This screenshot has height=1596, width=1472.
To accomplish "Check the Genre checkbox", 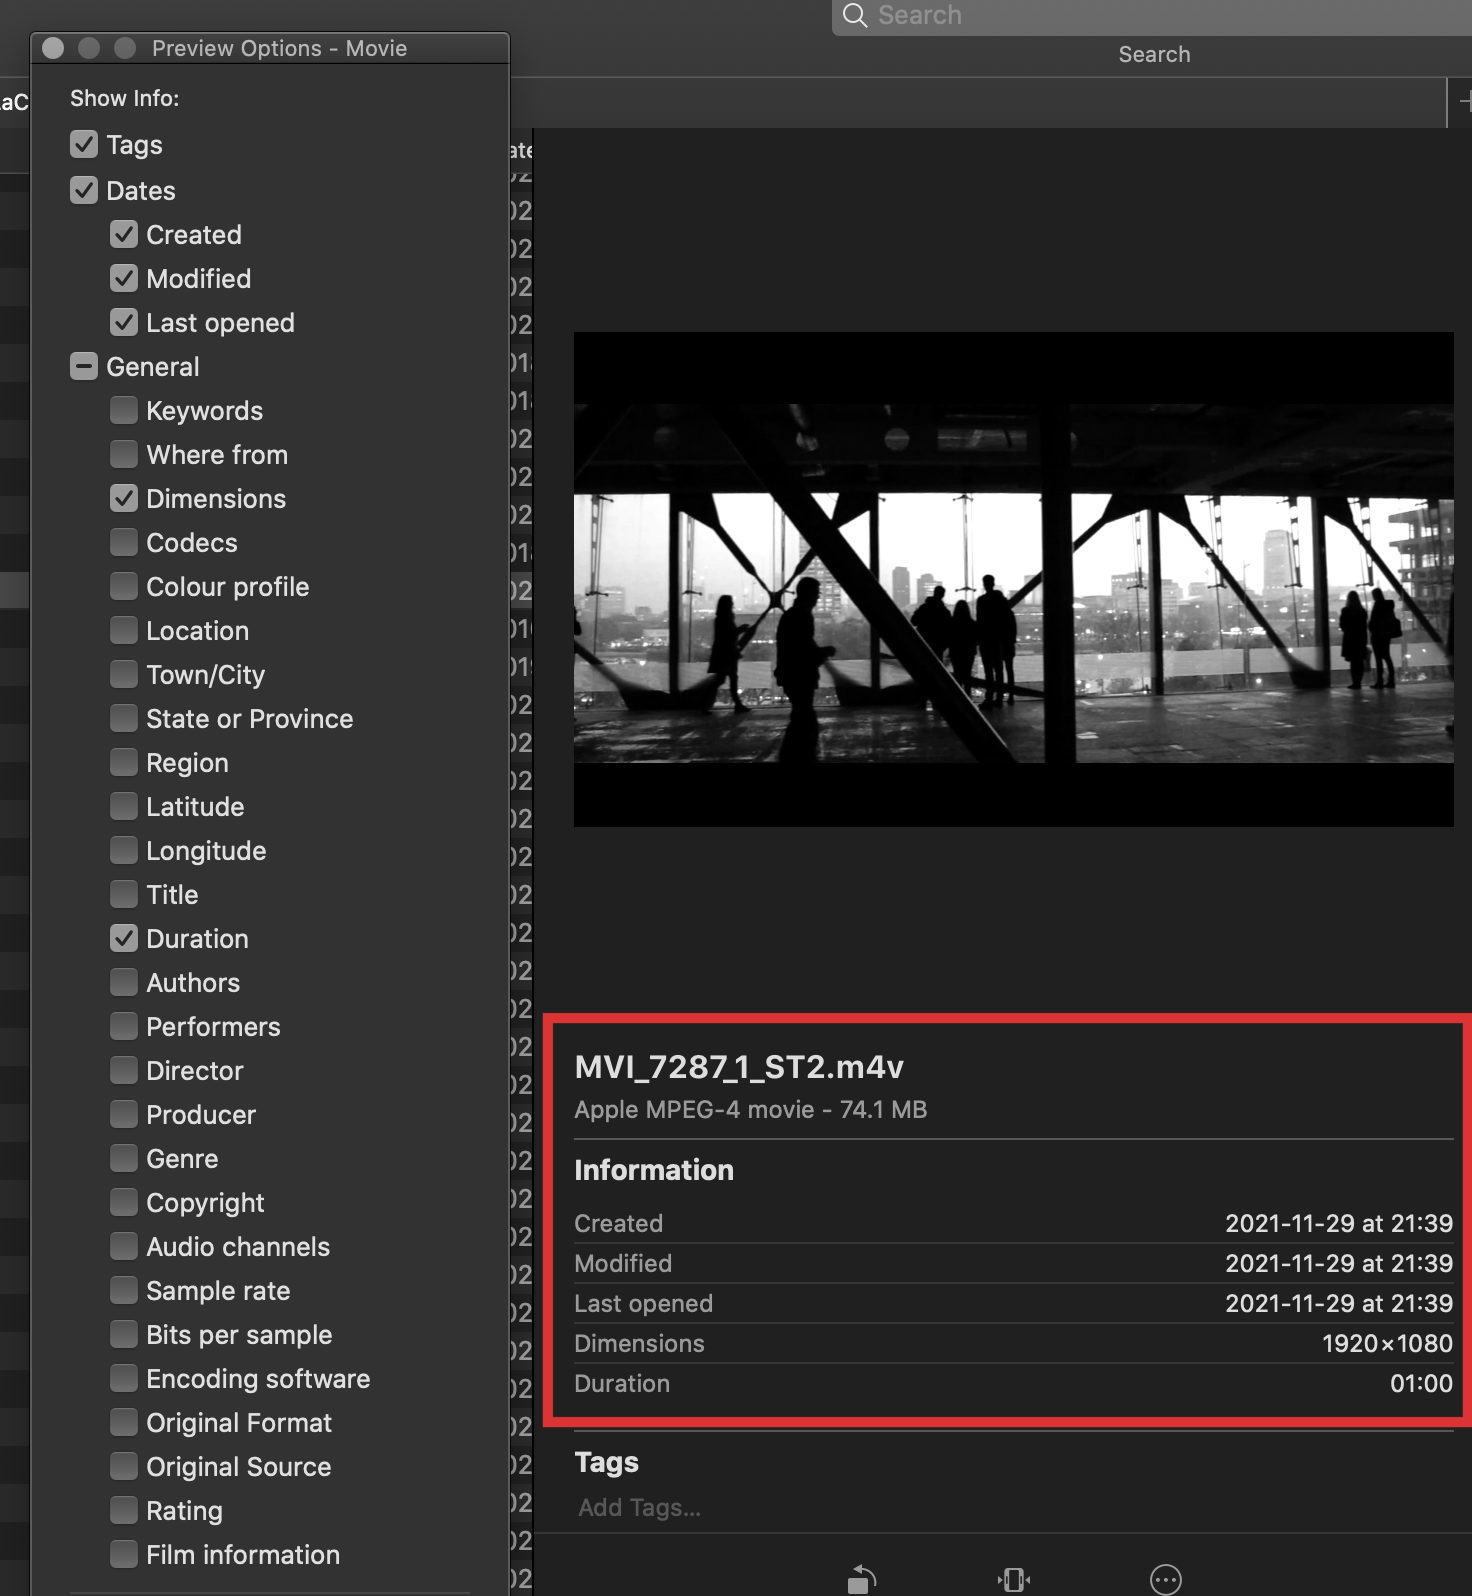I will [x=124, y=1158].
